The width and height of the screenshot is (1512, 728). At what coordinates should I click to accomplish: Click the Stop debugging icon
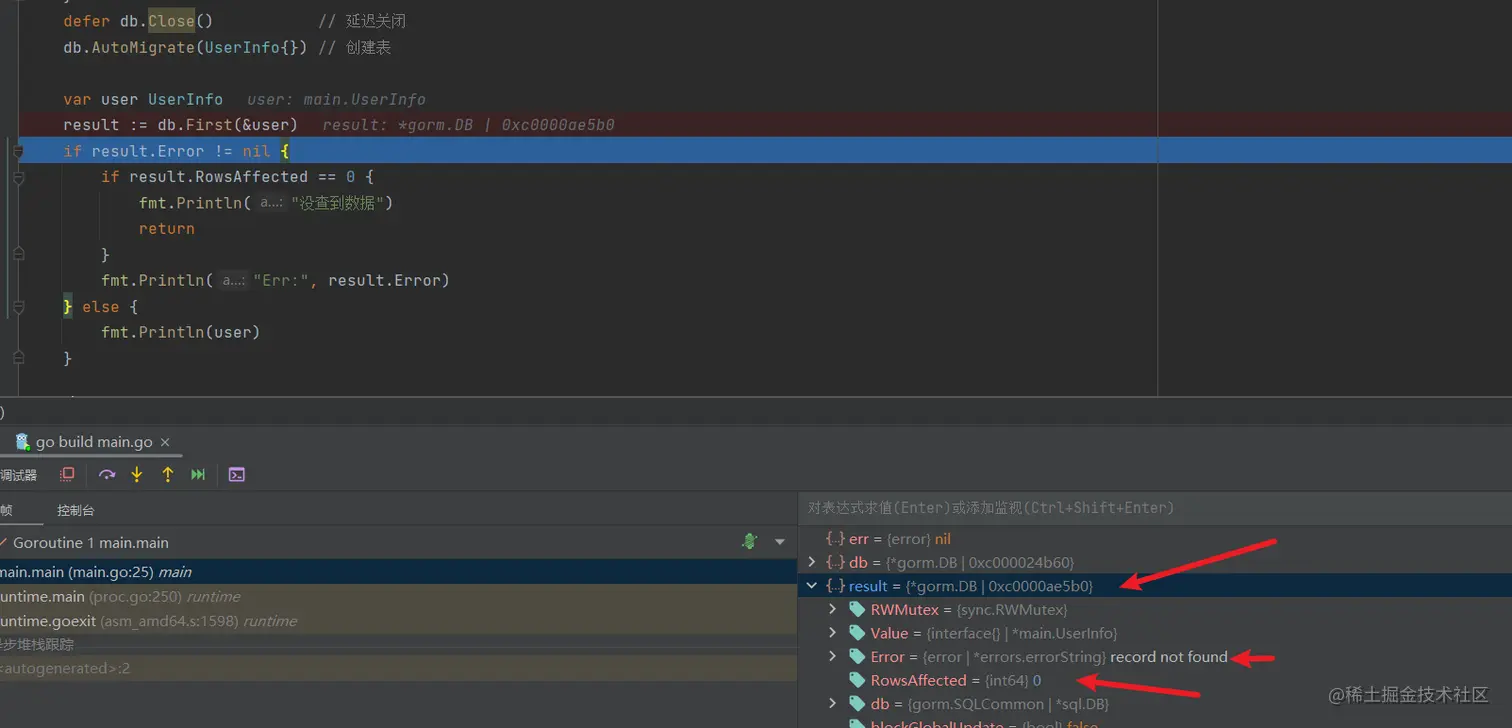coord(67,475)
